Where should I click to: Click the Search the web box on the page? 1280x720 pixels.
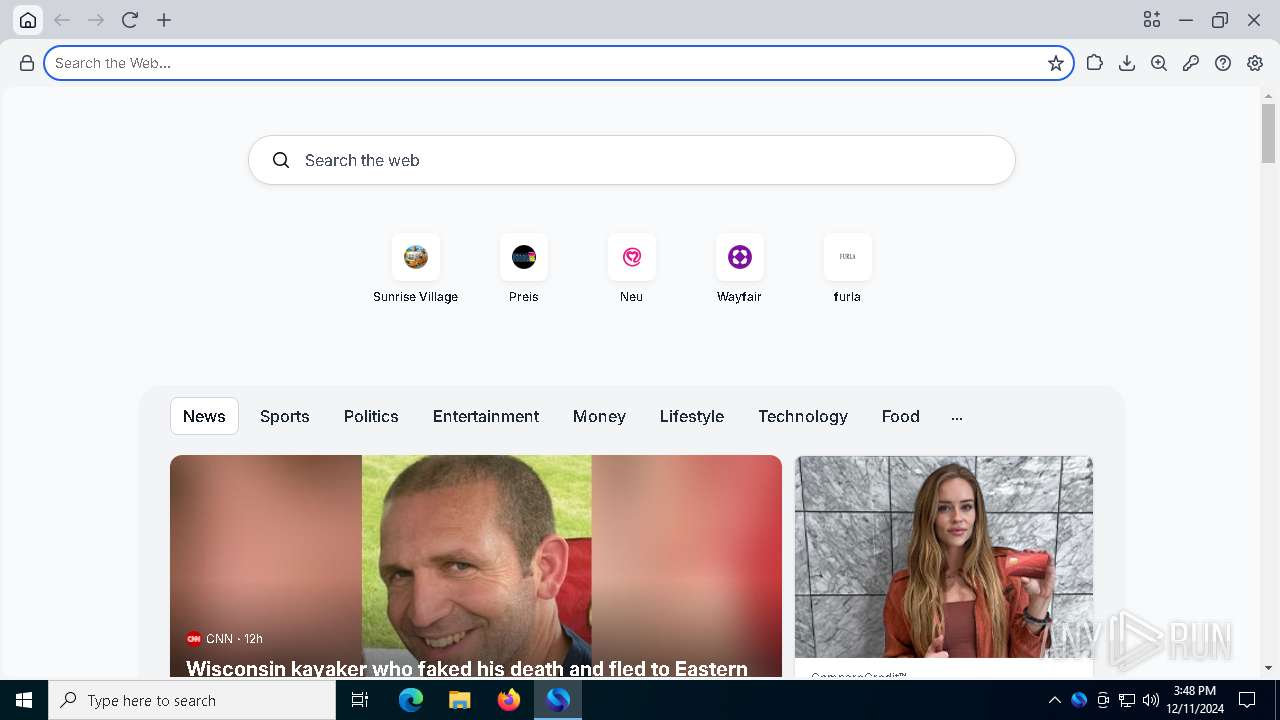click(632, 160)
